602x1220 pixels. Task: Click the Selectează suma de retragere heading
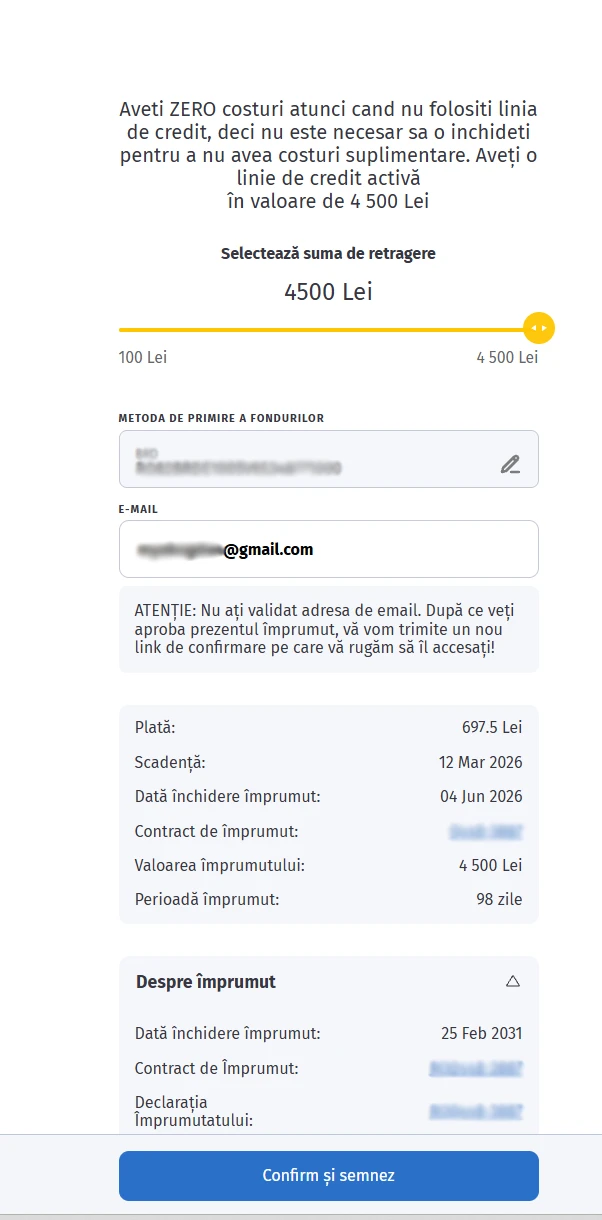tap(328, 253)
